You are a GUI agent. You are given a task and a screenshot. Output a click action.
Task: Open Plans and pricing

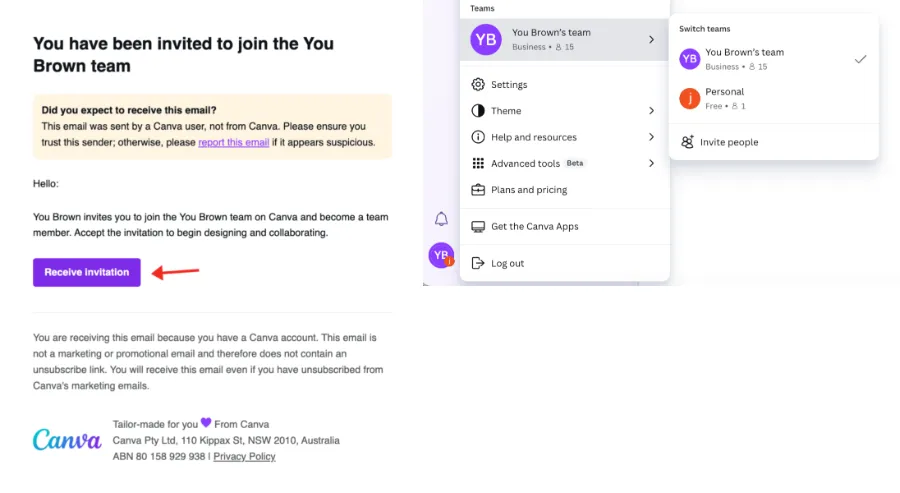click(565, 190)
